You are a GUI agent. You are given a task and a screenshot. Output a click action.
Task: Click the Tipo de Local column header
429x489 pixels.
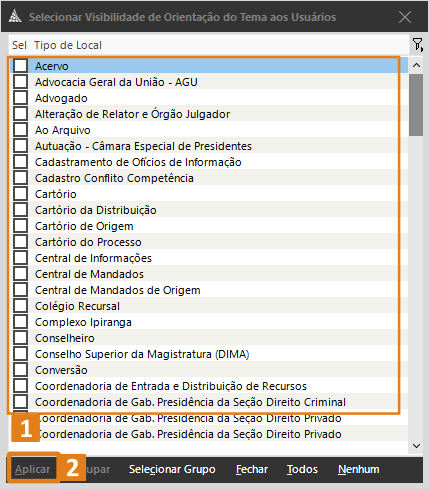coord(68,45)
